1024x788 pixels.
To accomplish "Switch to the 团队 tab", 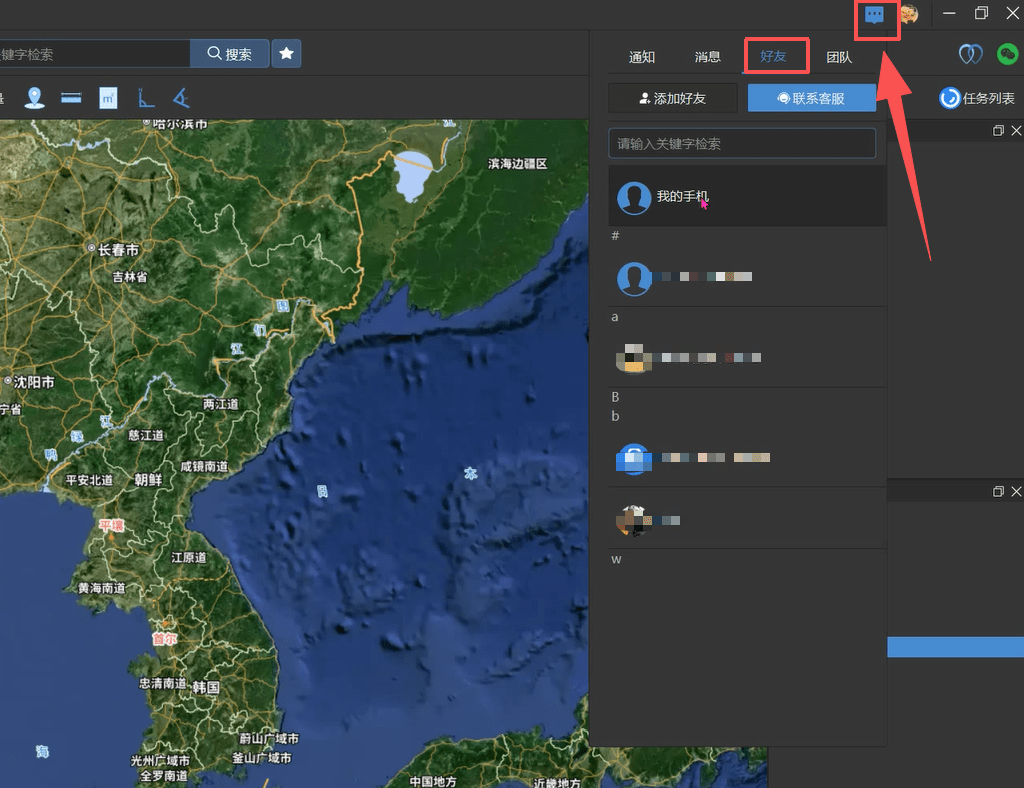I will click(x=839, y=57).
